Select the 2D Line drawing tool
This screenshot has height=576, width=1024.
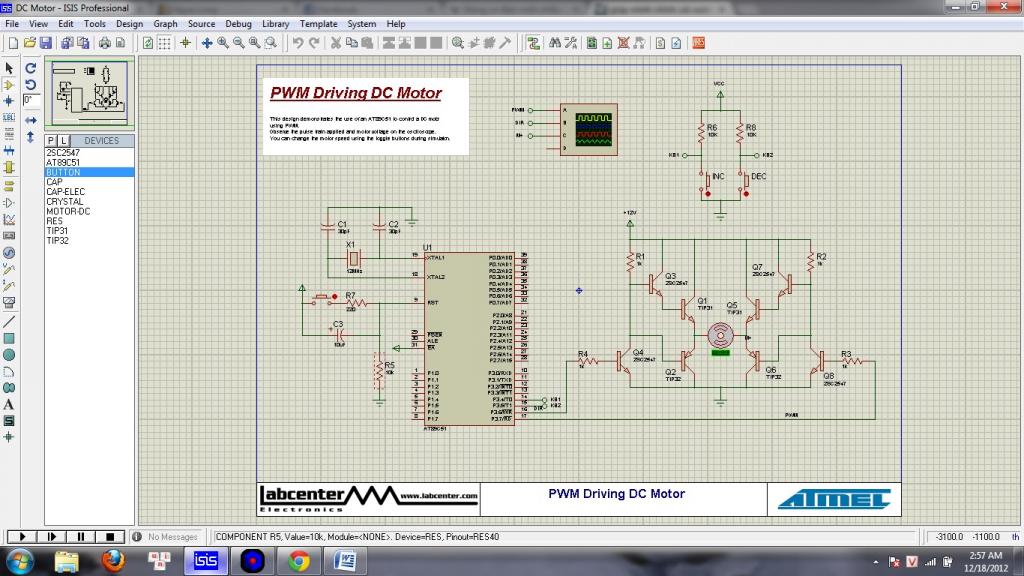9,322
